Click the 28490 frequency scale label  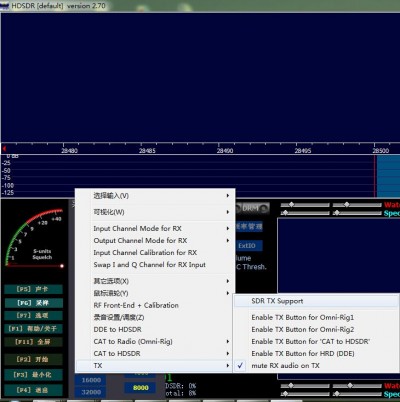[225, 151]
